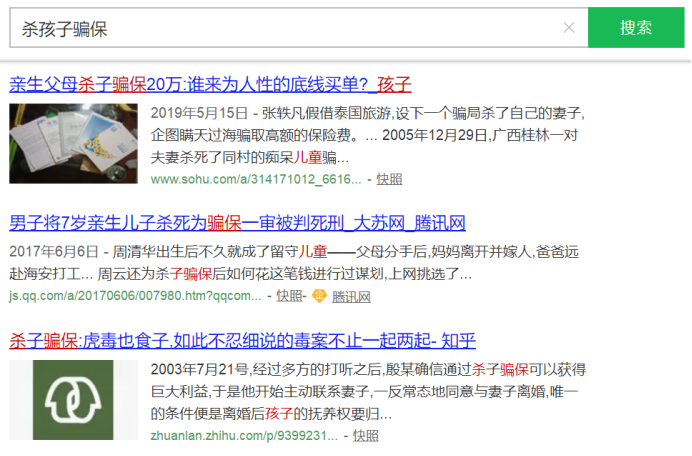The width and height of the screenshot is (692, 456).
Task: Click the snippet text dated 2019年5月15日
Action: coord(368,135)
